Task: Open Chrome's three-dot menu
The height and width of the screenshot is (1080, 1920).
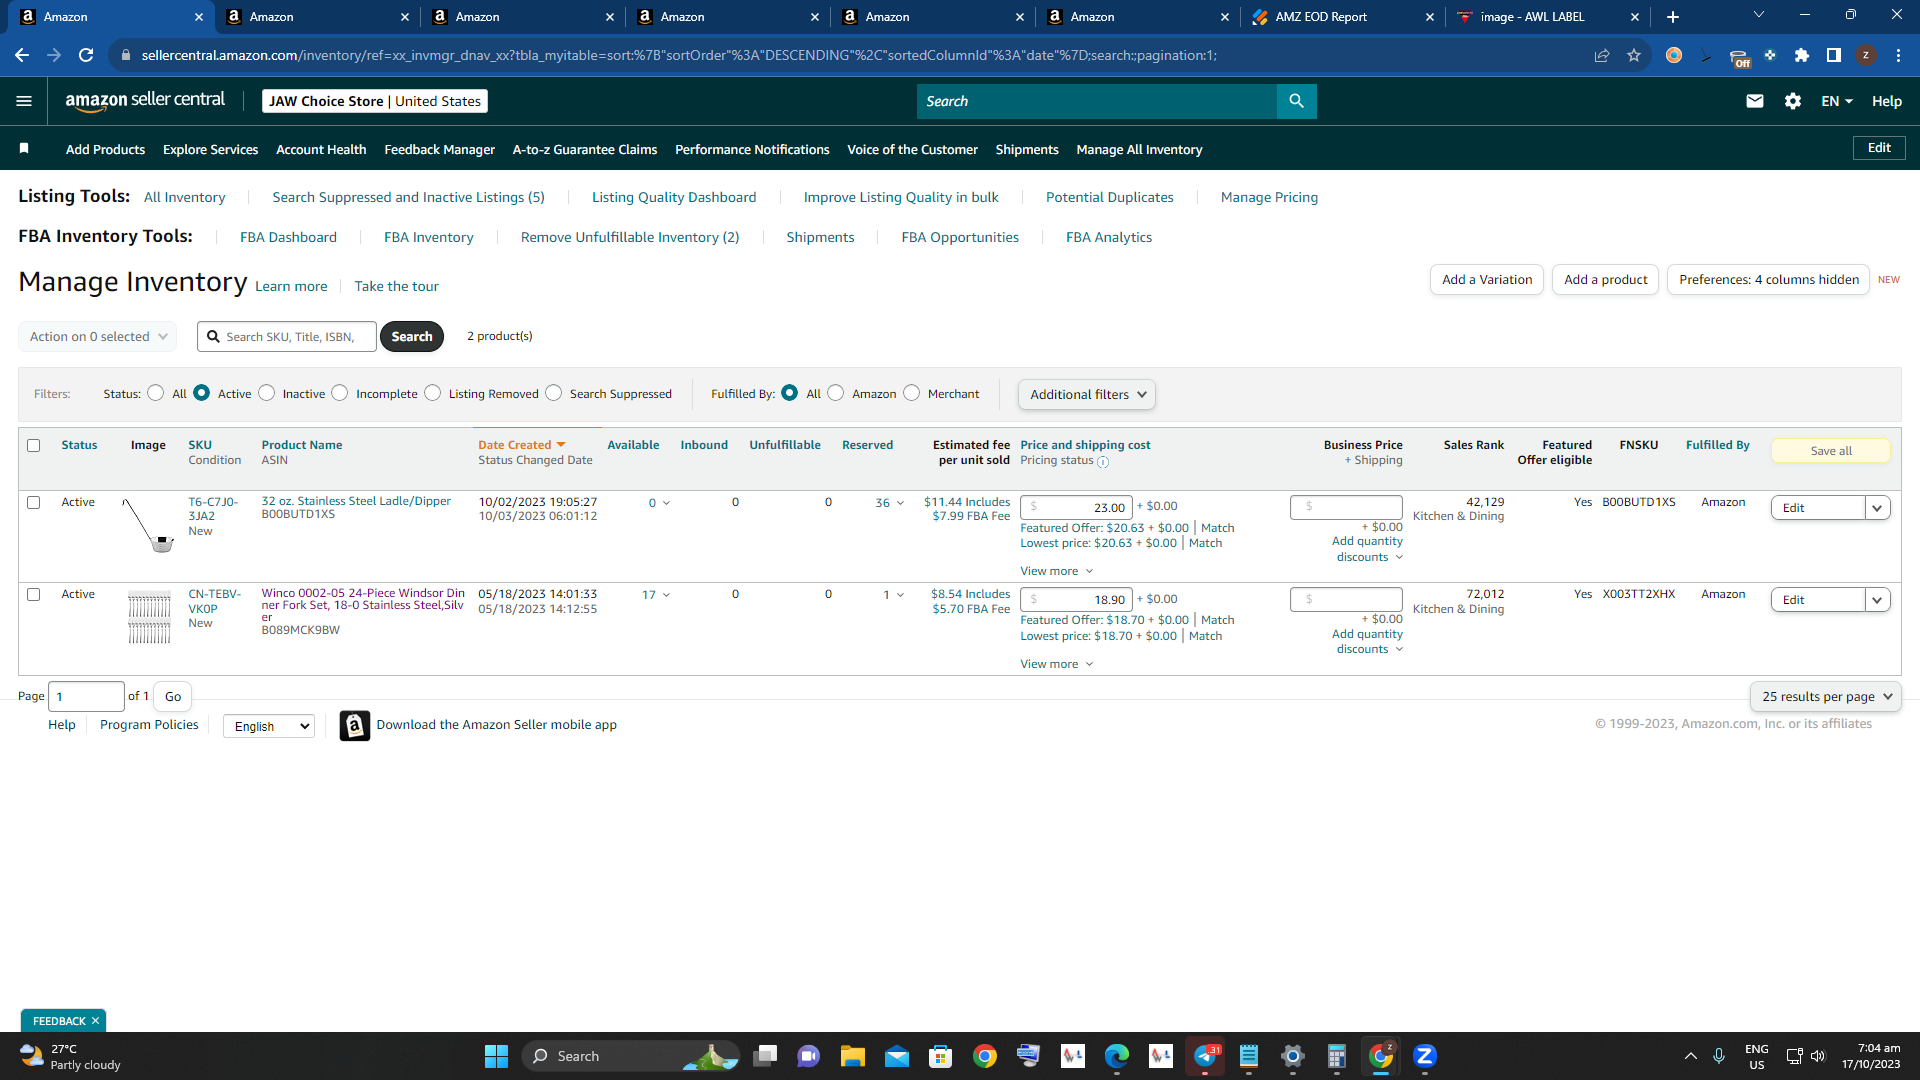Action: click(1898, 55)
